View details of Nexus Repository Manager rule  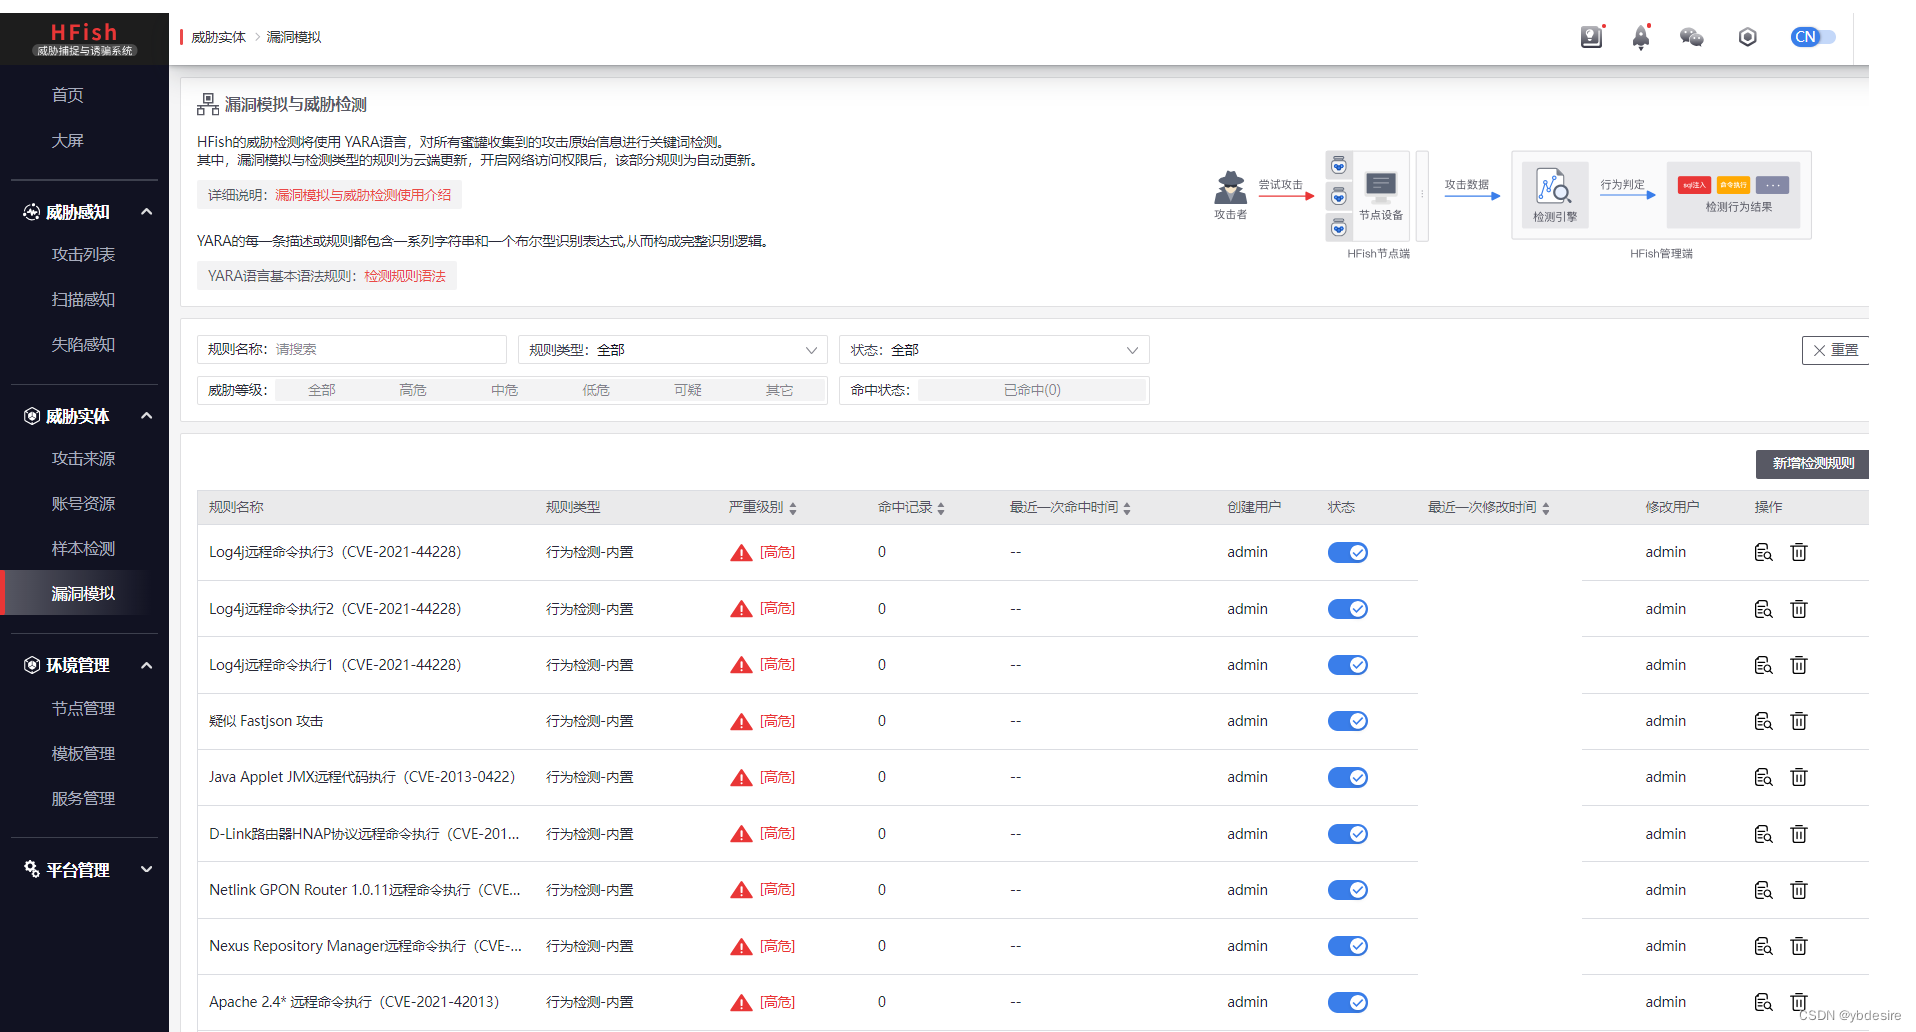point(1763,946)
